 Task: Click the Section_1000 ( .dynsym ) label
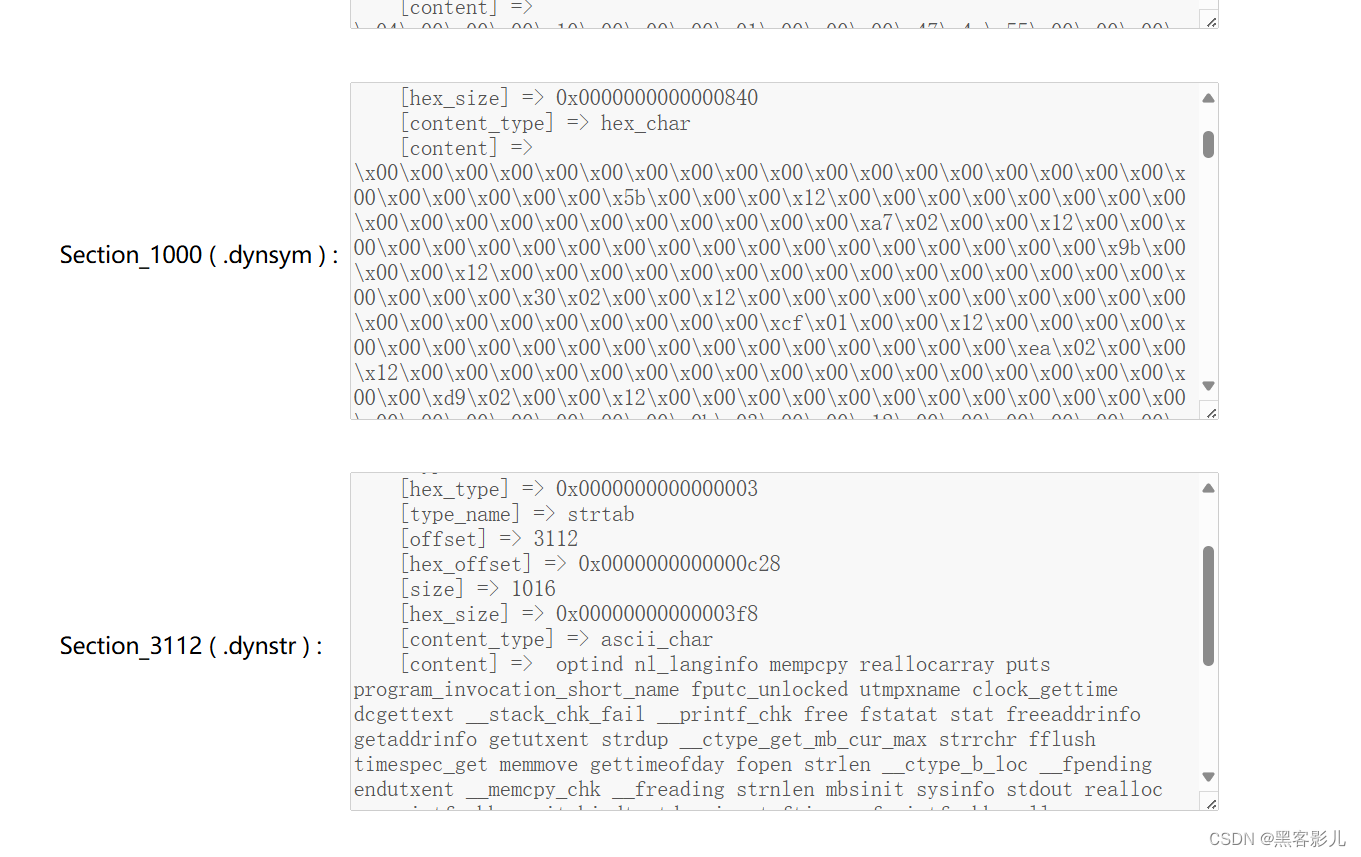[198, 255]
